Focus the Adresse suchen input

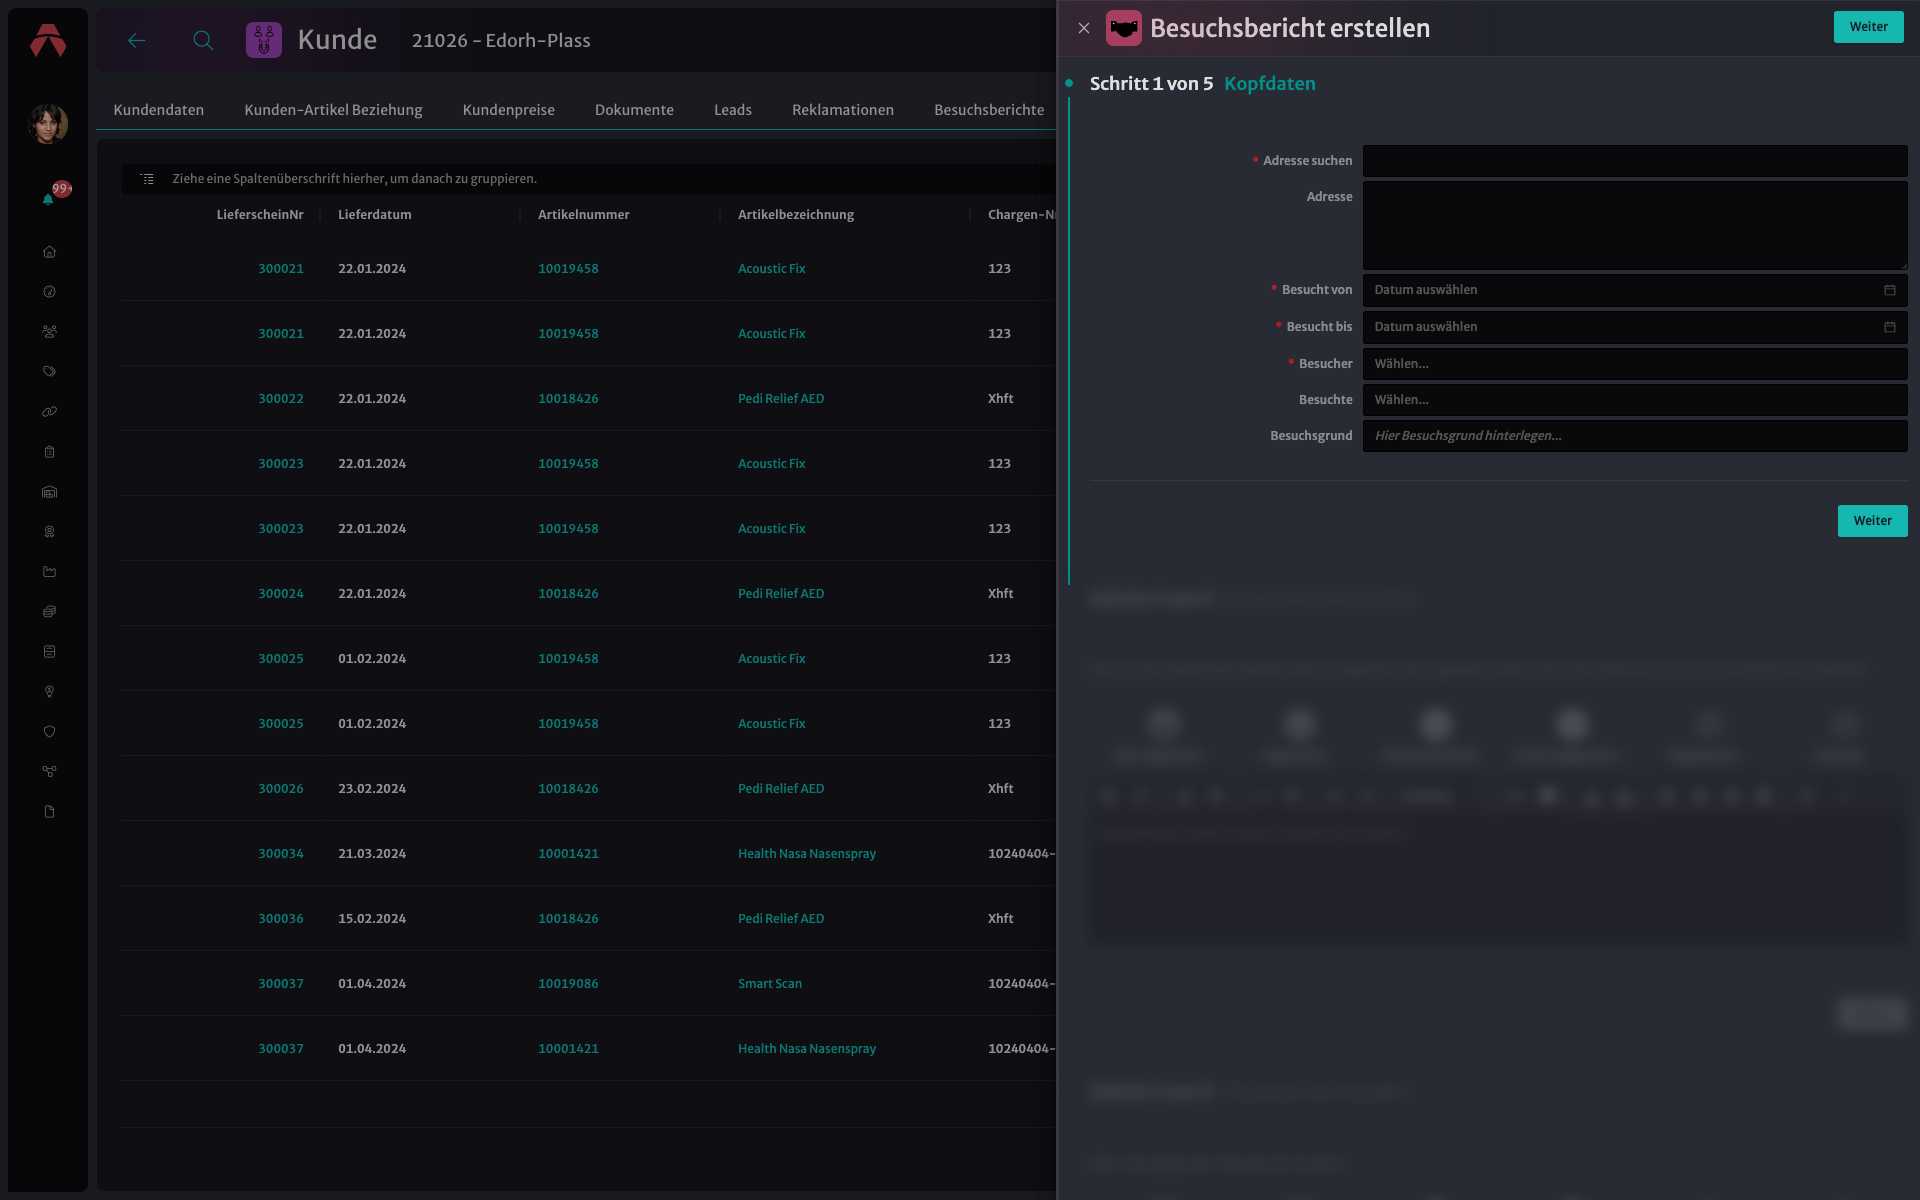(x=1635, y=161)
